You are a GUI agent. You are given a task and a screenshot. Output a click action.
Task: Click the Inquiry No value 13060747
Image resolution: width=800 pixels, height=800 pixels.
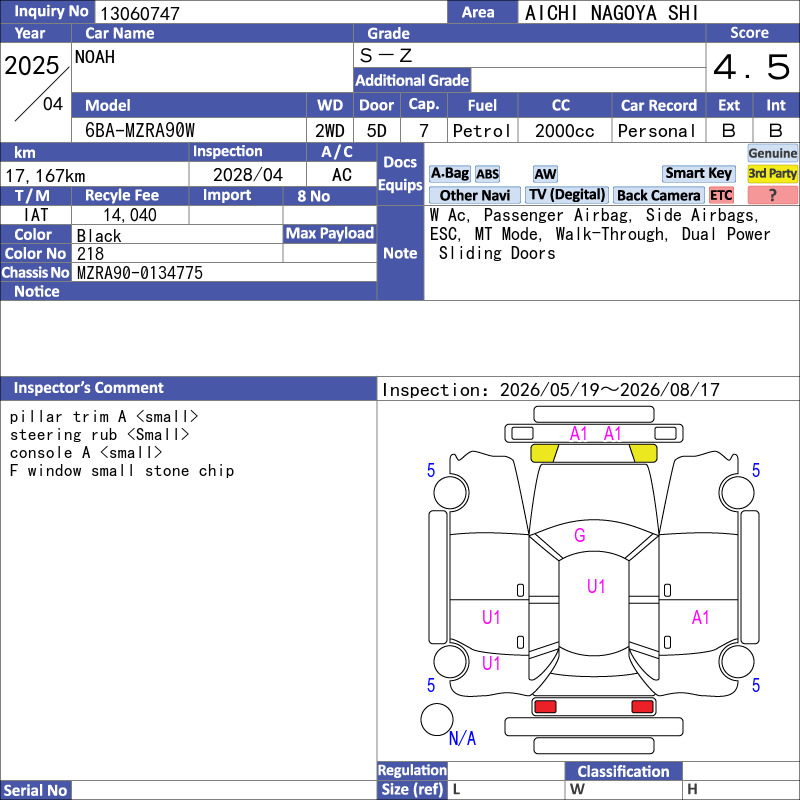[x=139, y=13]
